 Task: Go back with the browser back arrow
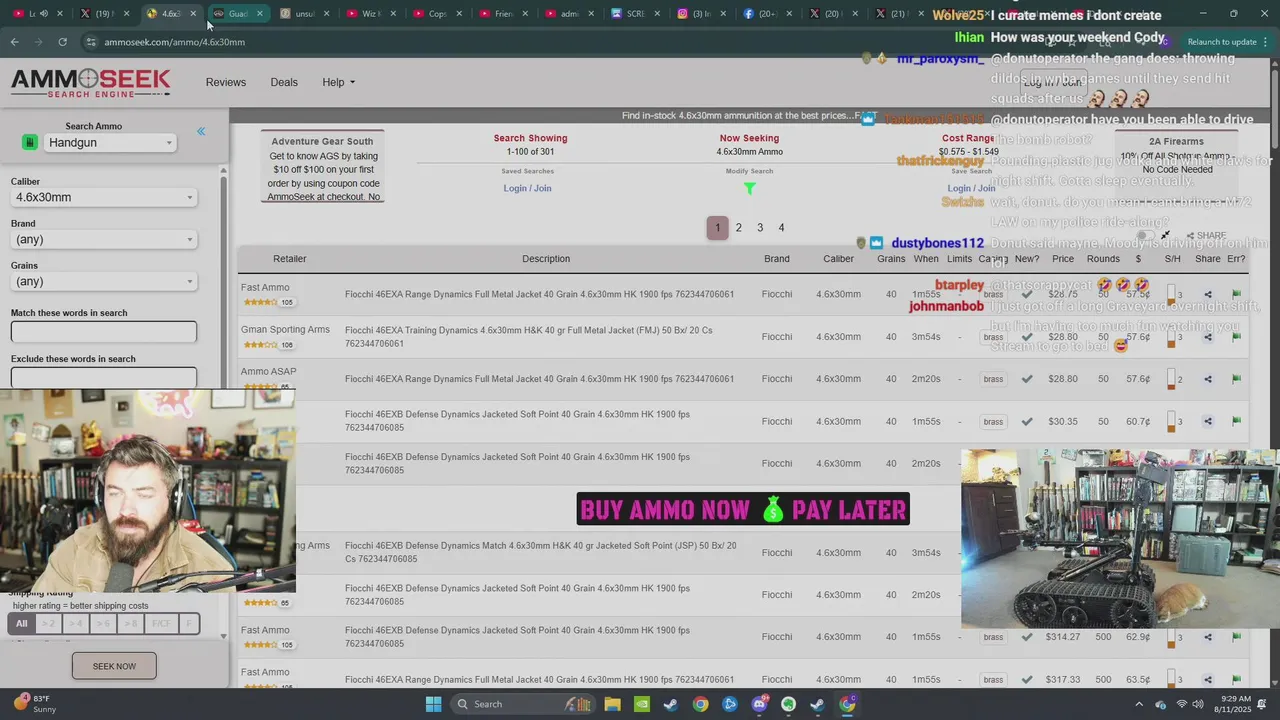[x=14, y=42]
